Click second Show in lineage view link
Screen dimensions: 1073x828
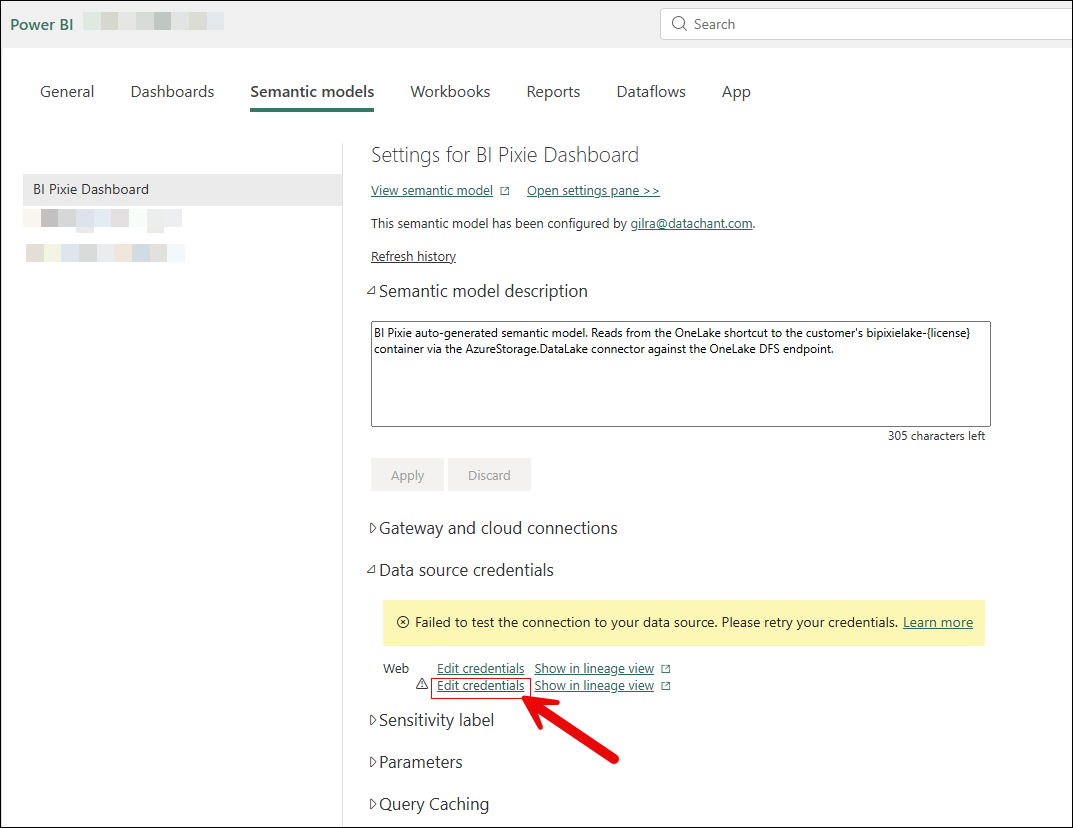coord(594,686)
